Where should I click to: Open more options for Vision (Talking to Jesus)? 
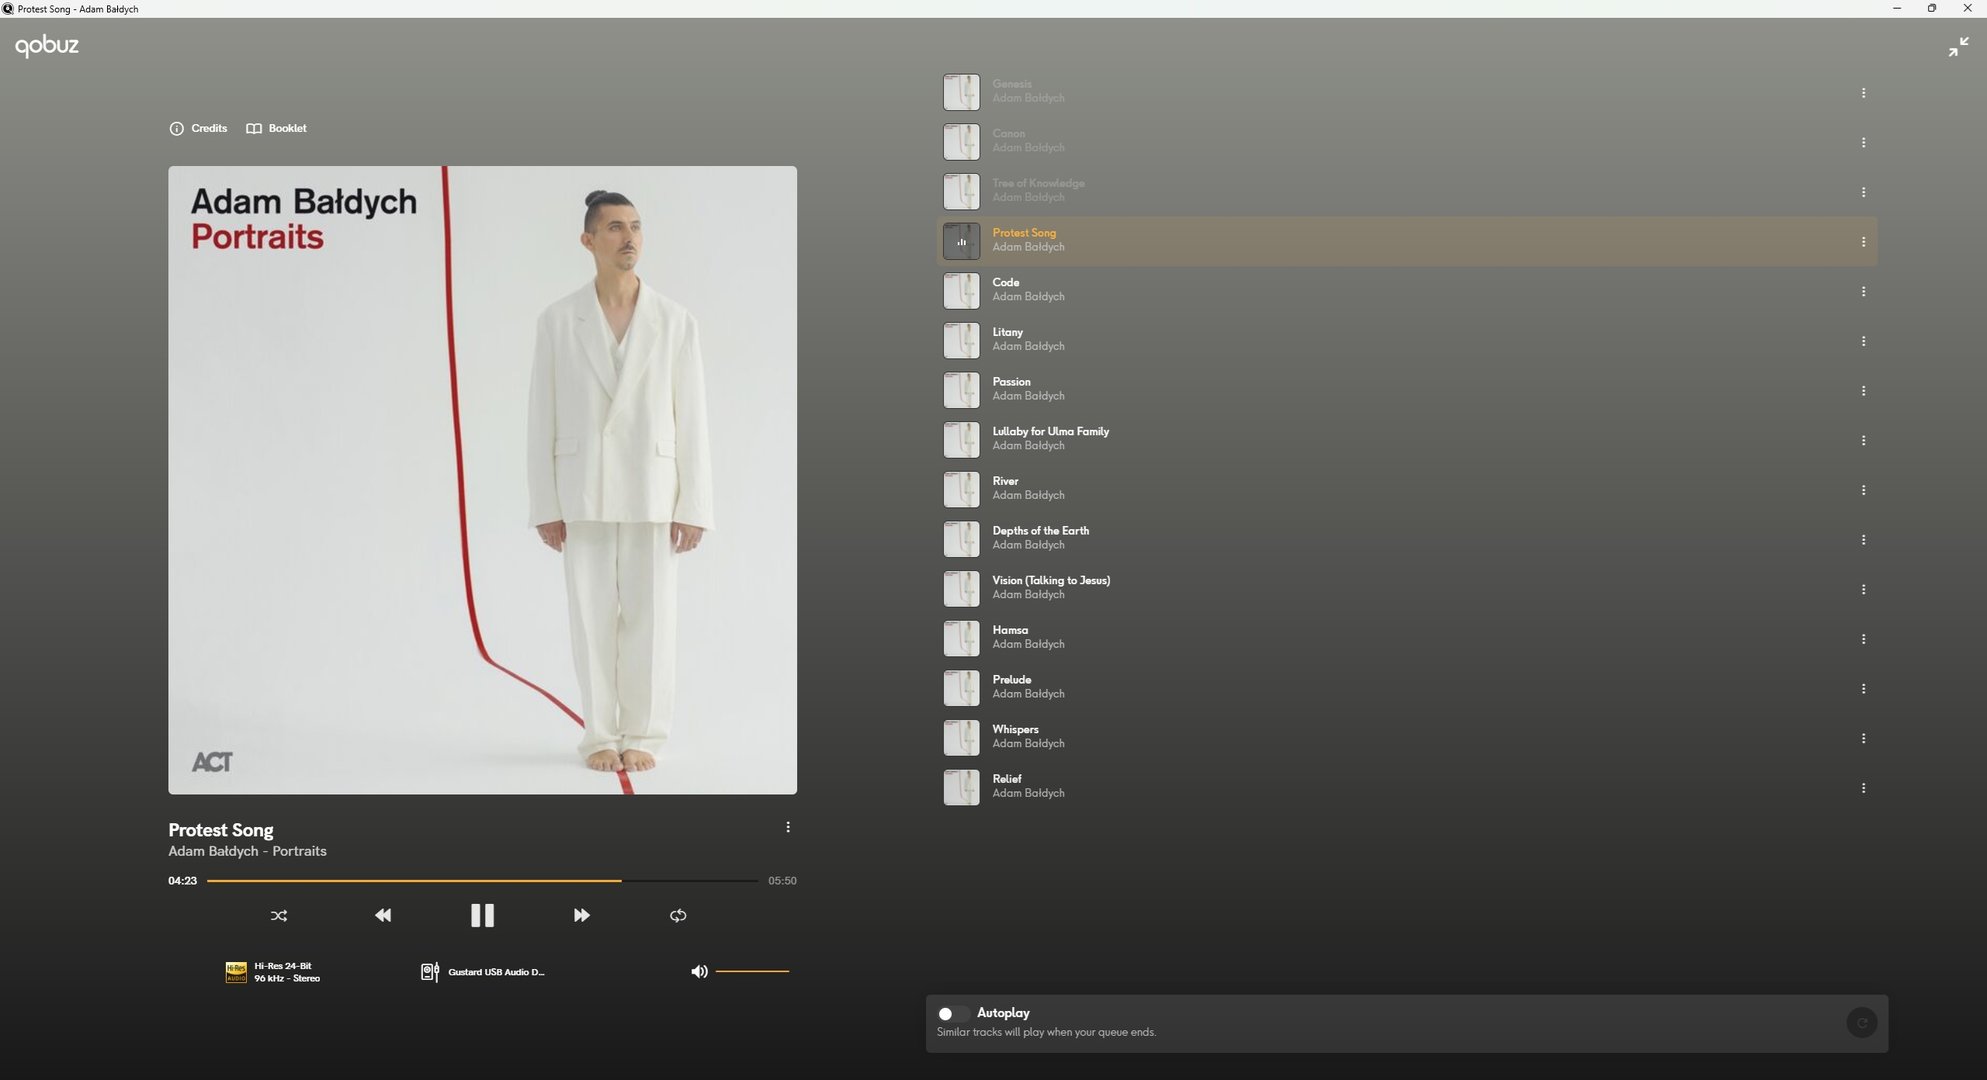point(1863,589)
